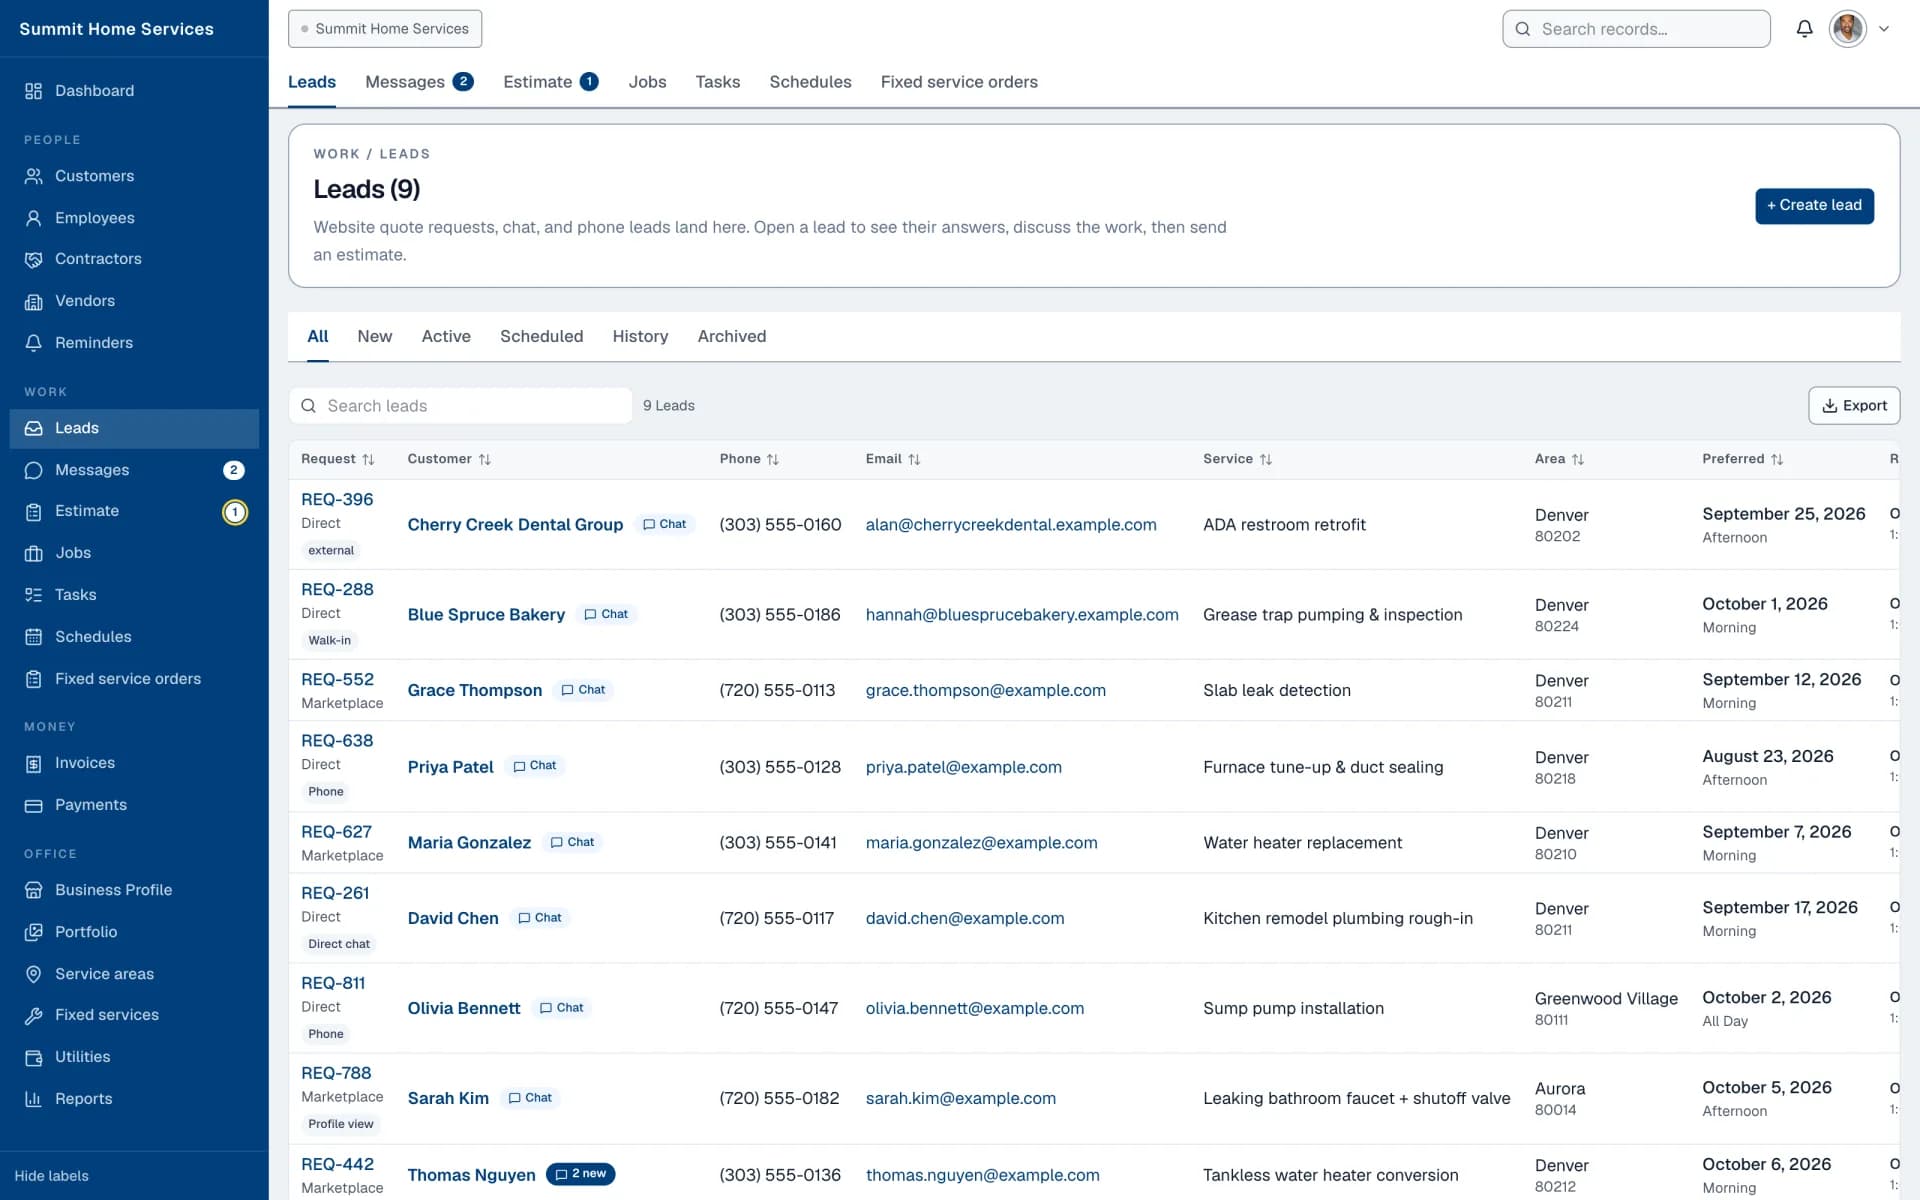The width and height of the screenshot is (1920, 1200).
Task: Click the Invoices icon
Action: point(33,763)
